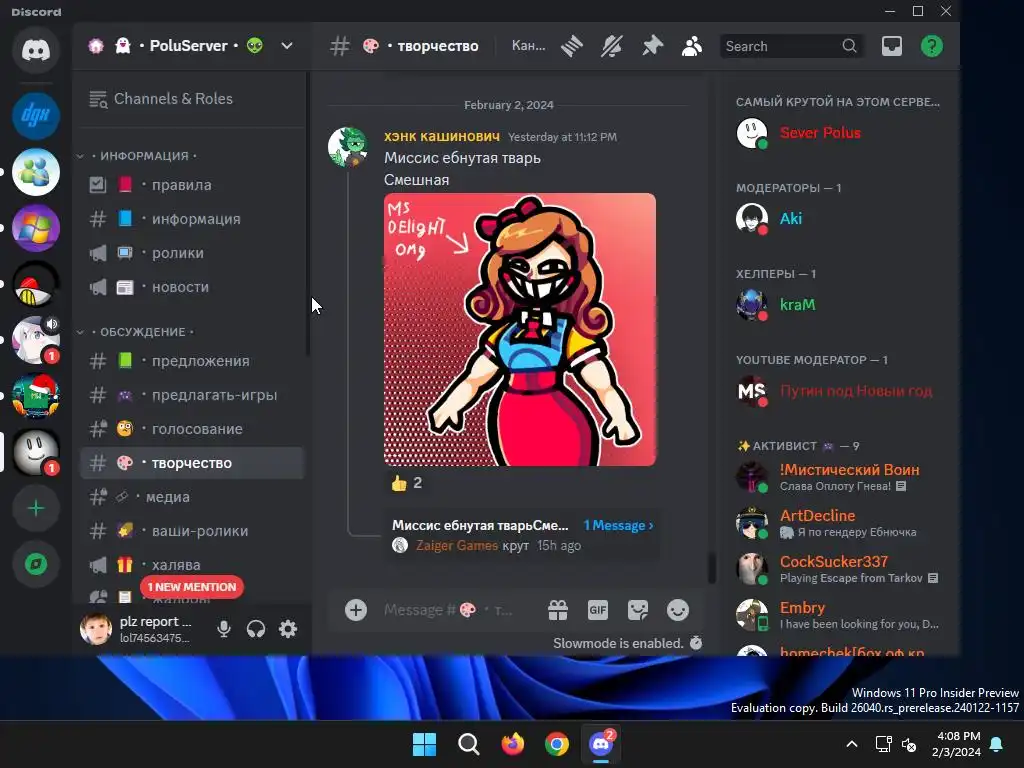Toggle member list visibility

[x=692, y=46]
